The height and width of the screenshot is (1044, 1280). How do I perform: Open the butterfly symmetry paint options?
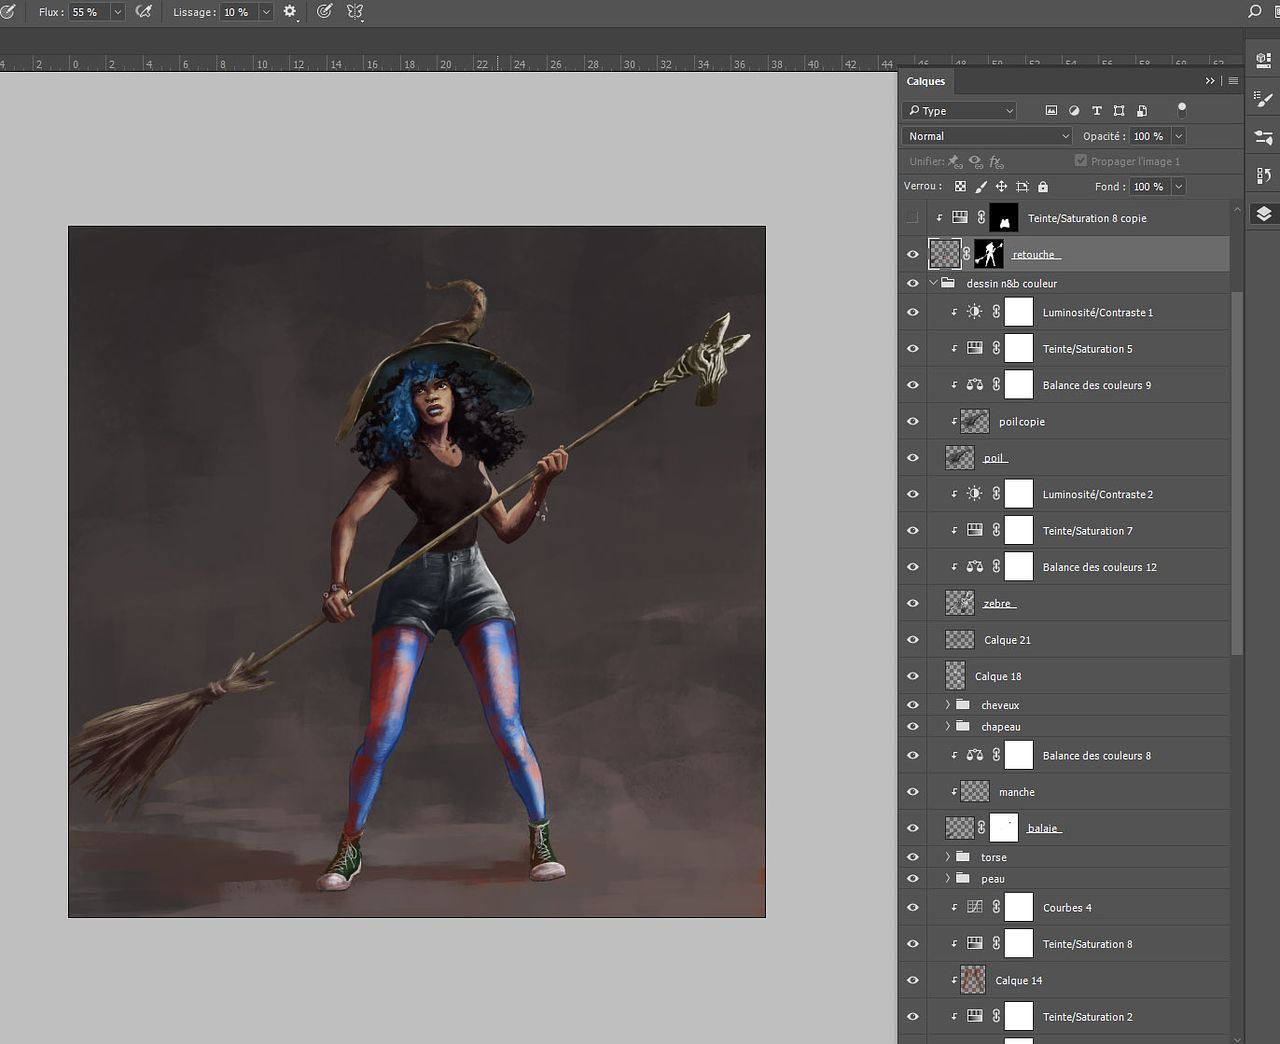point(354,12)
